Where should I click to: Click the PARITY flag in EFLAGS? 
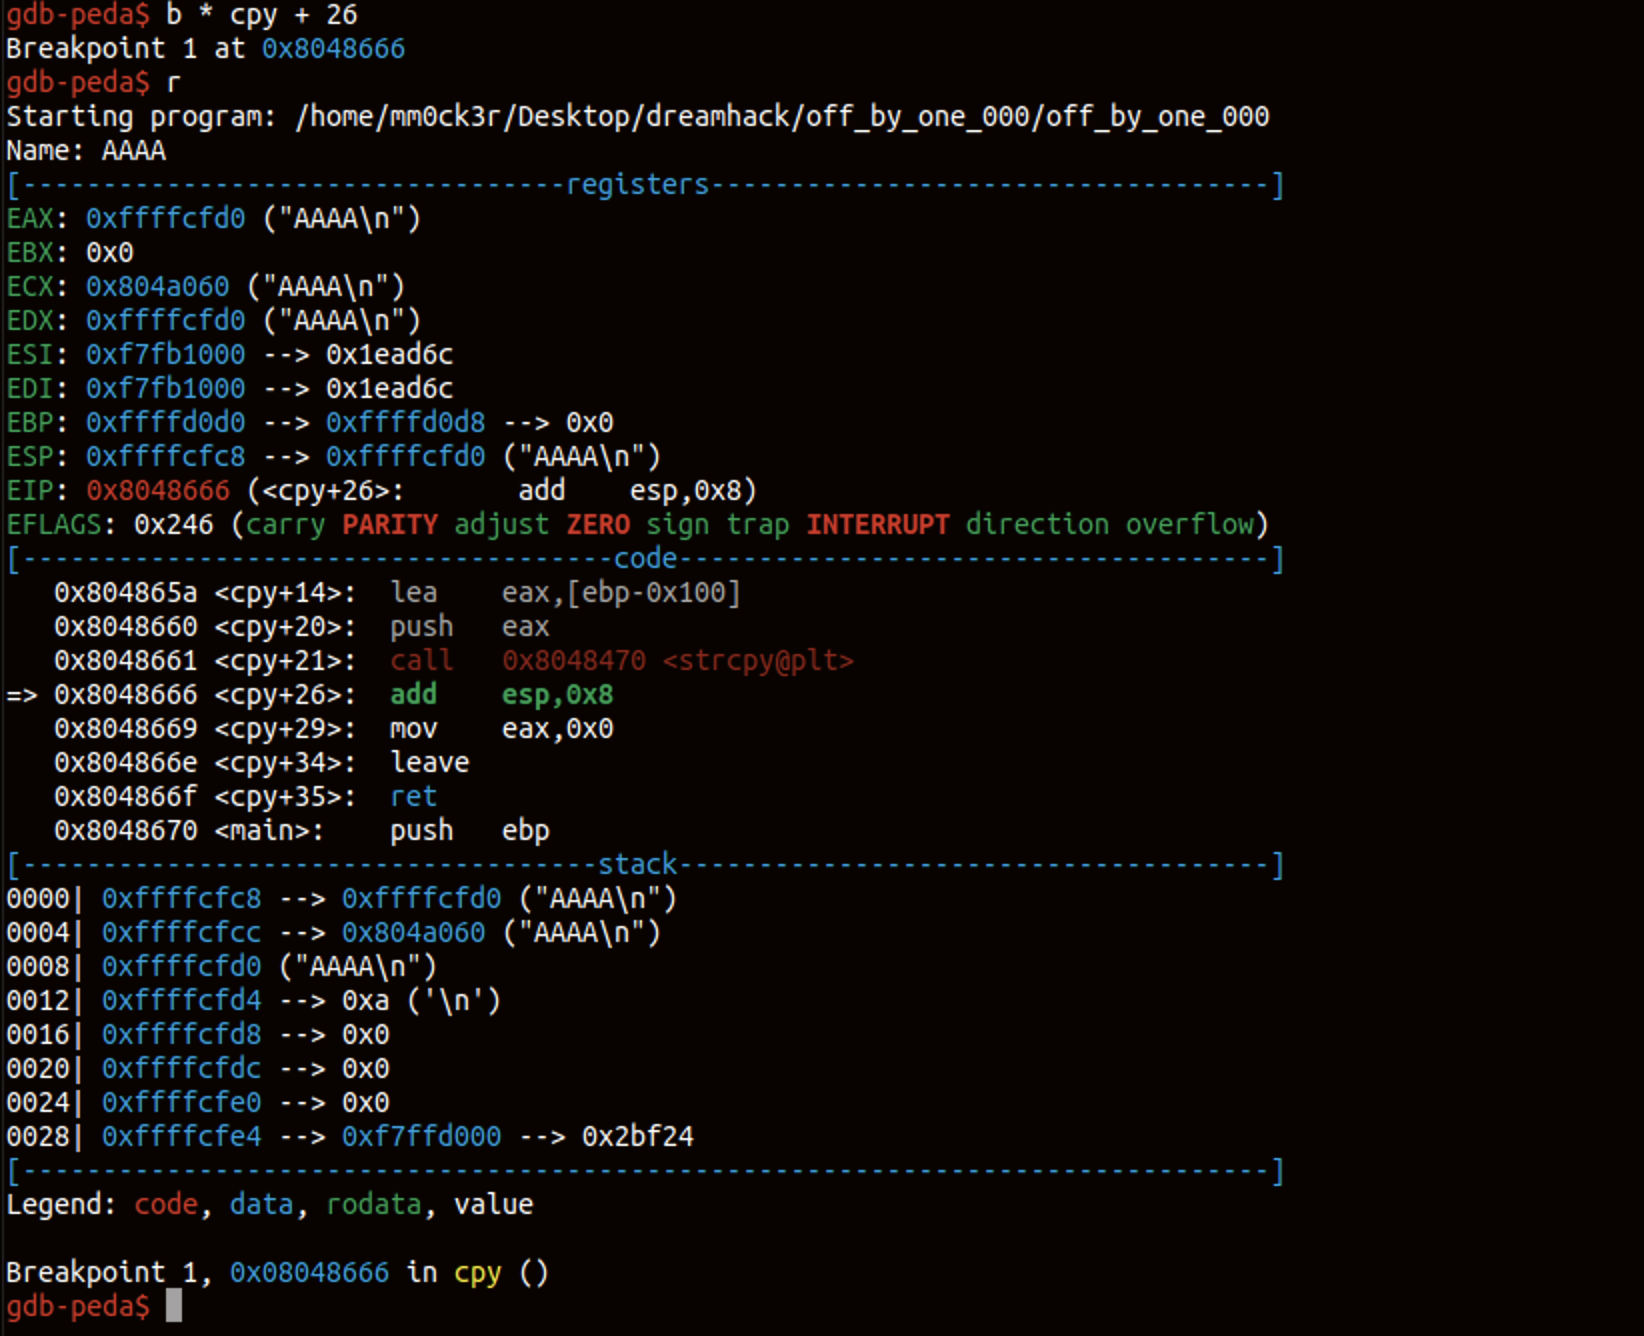pyautogui.click(x=389, y=525)
